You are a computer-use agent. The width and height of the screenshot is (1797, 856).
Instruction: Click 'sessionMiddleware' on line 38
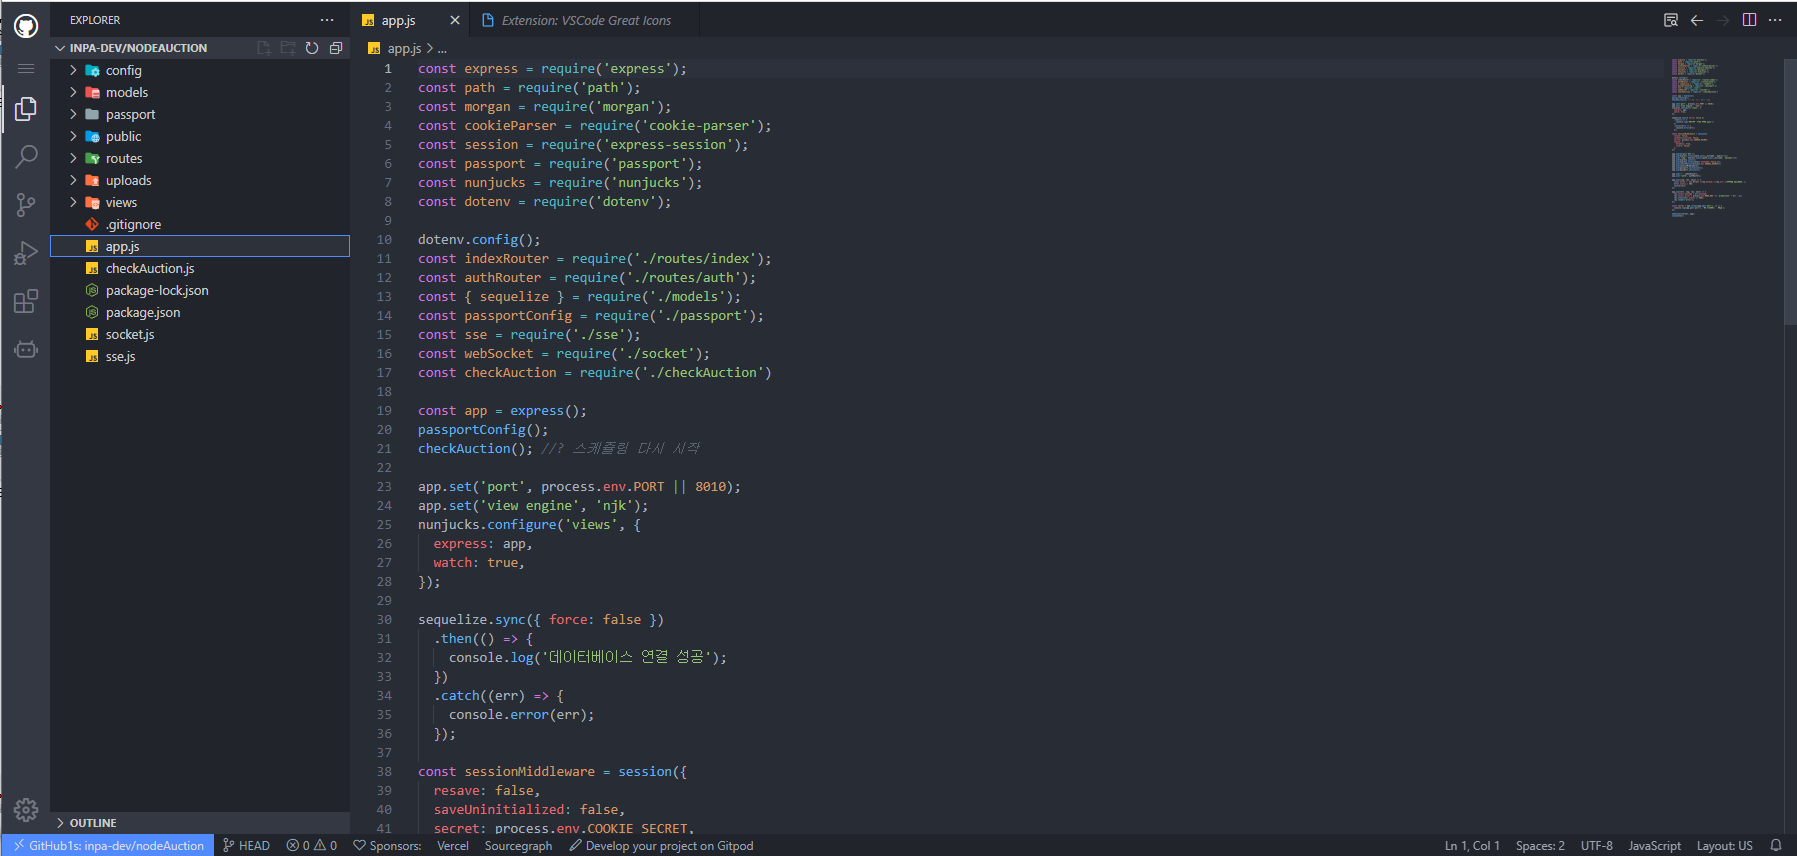529,772
